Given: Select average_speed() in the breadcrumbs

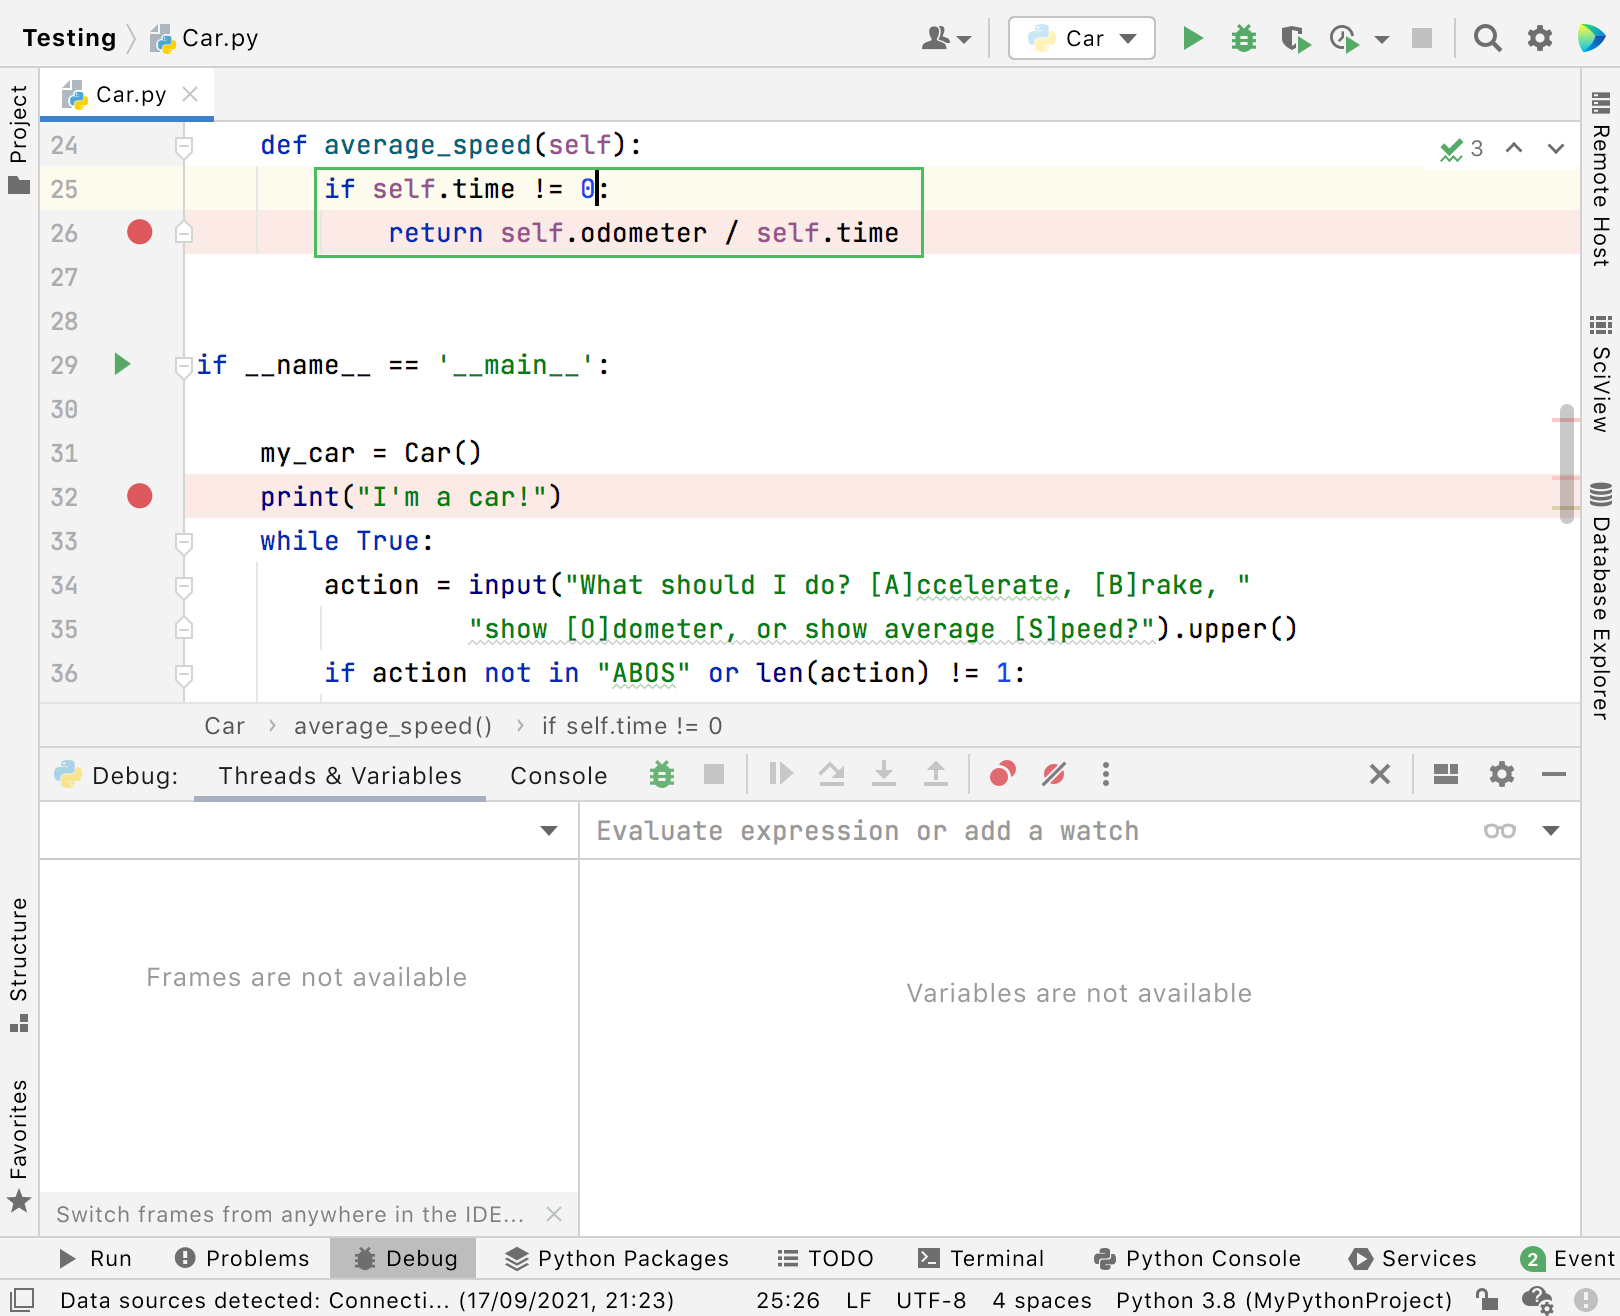Looking at the screenshot, I should [392, 725].
